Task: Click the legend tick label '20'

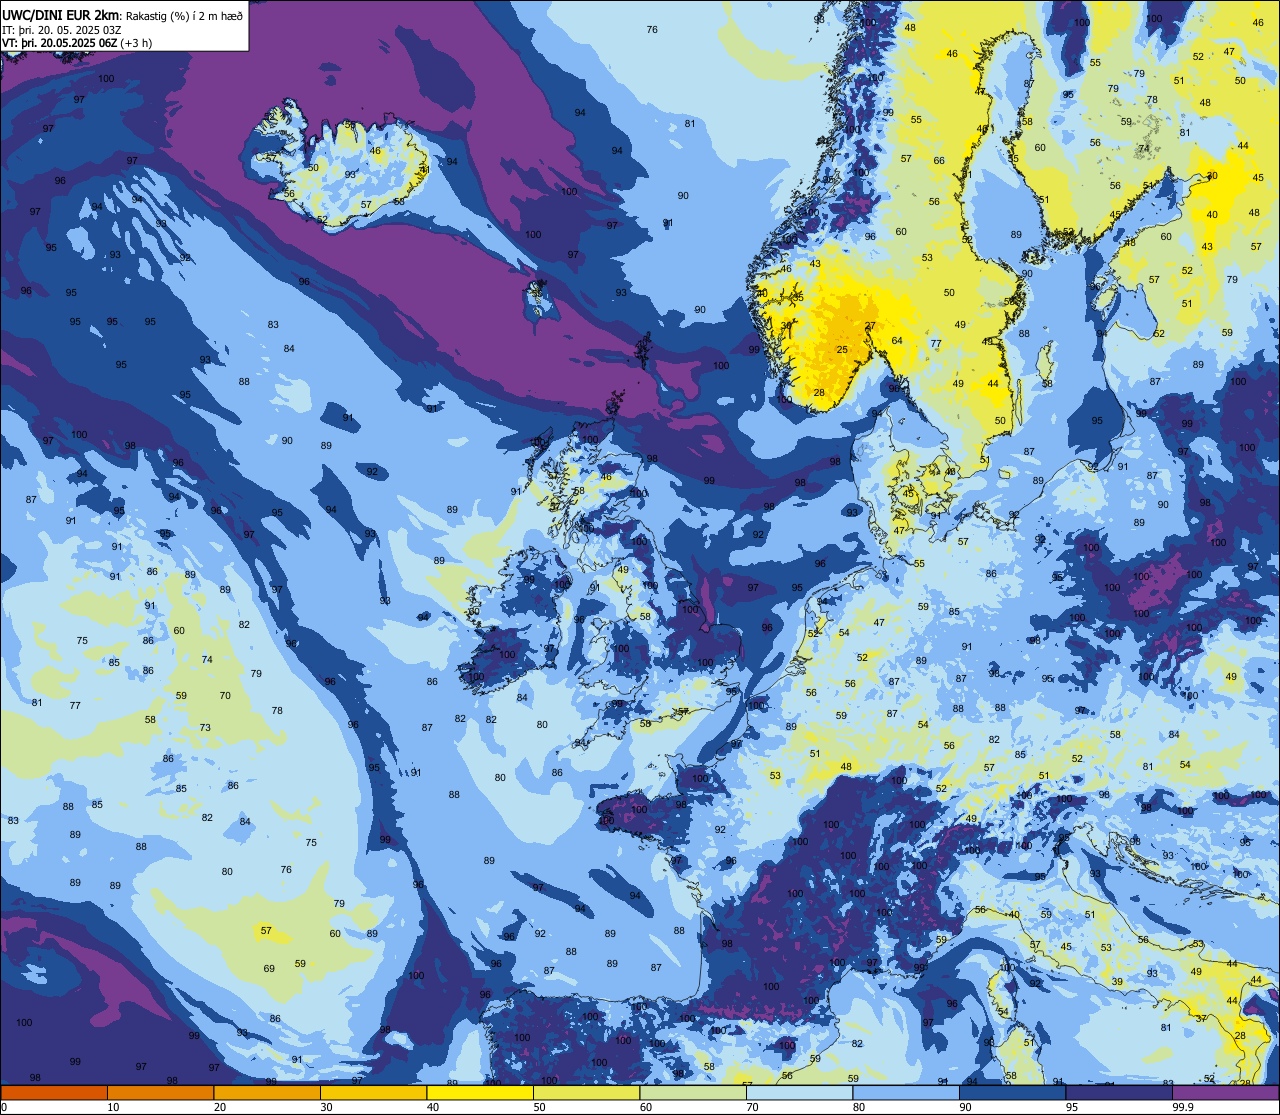Action: click(220, 1107)
